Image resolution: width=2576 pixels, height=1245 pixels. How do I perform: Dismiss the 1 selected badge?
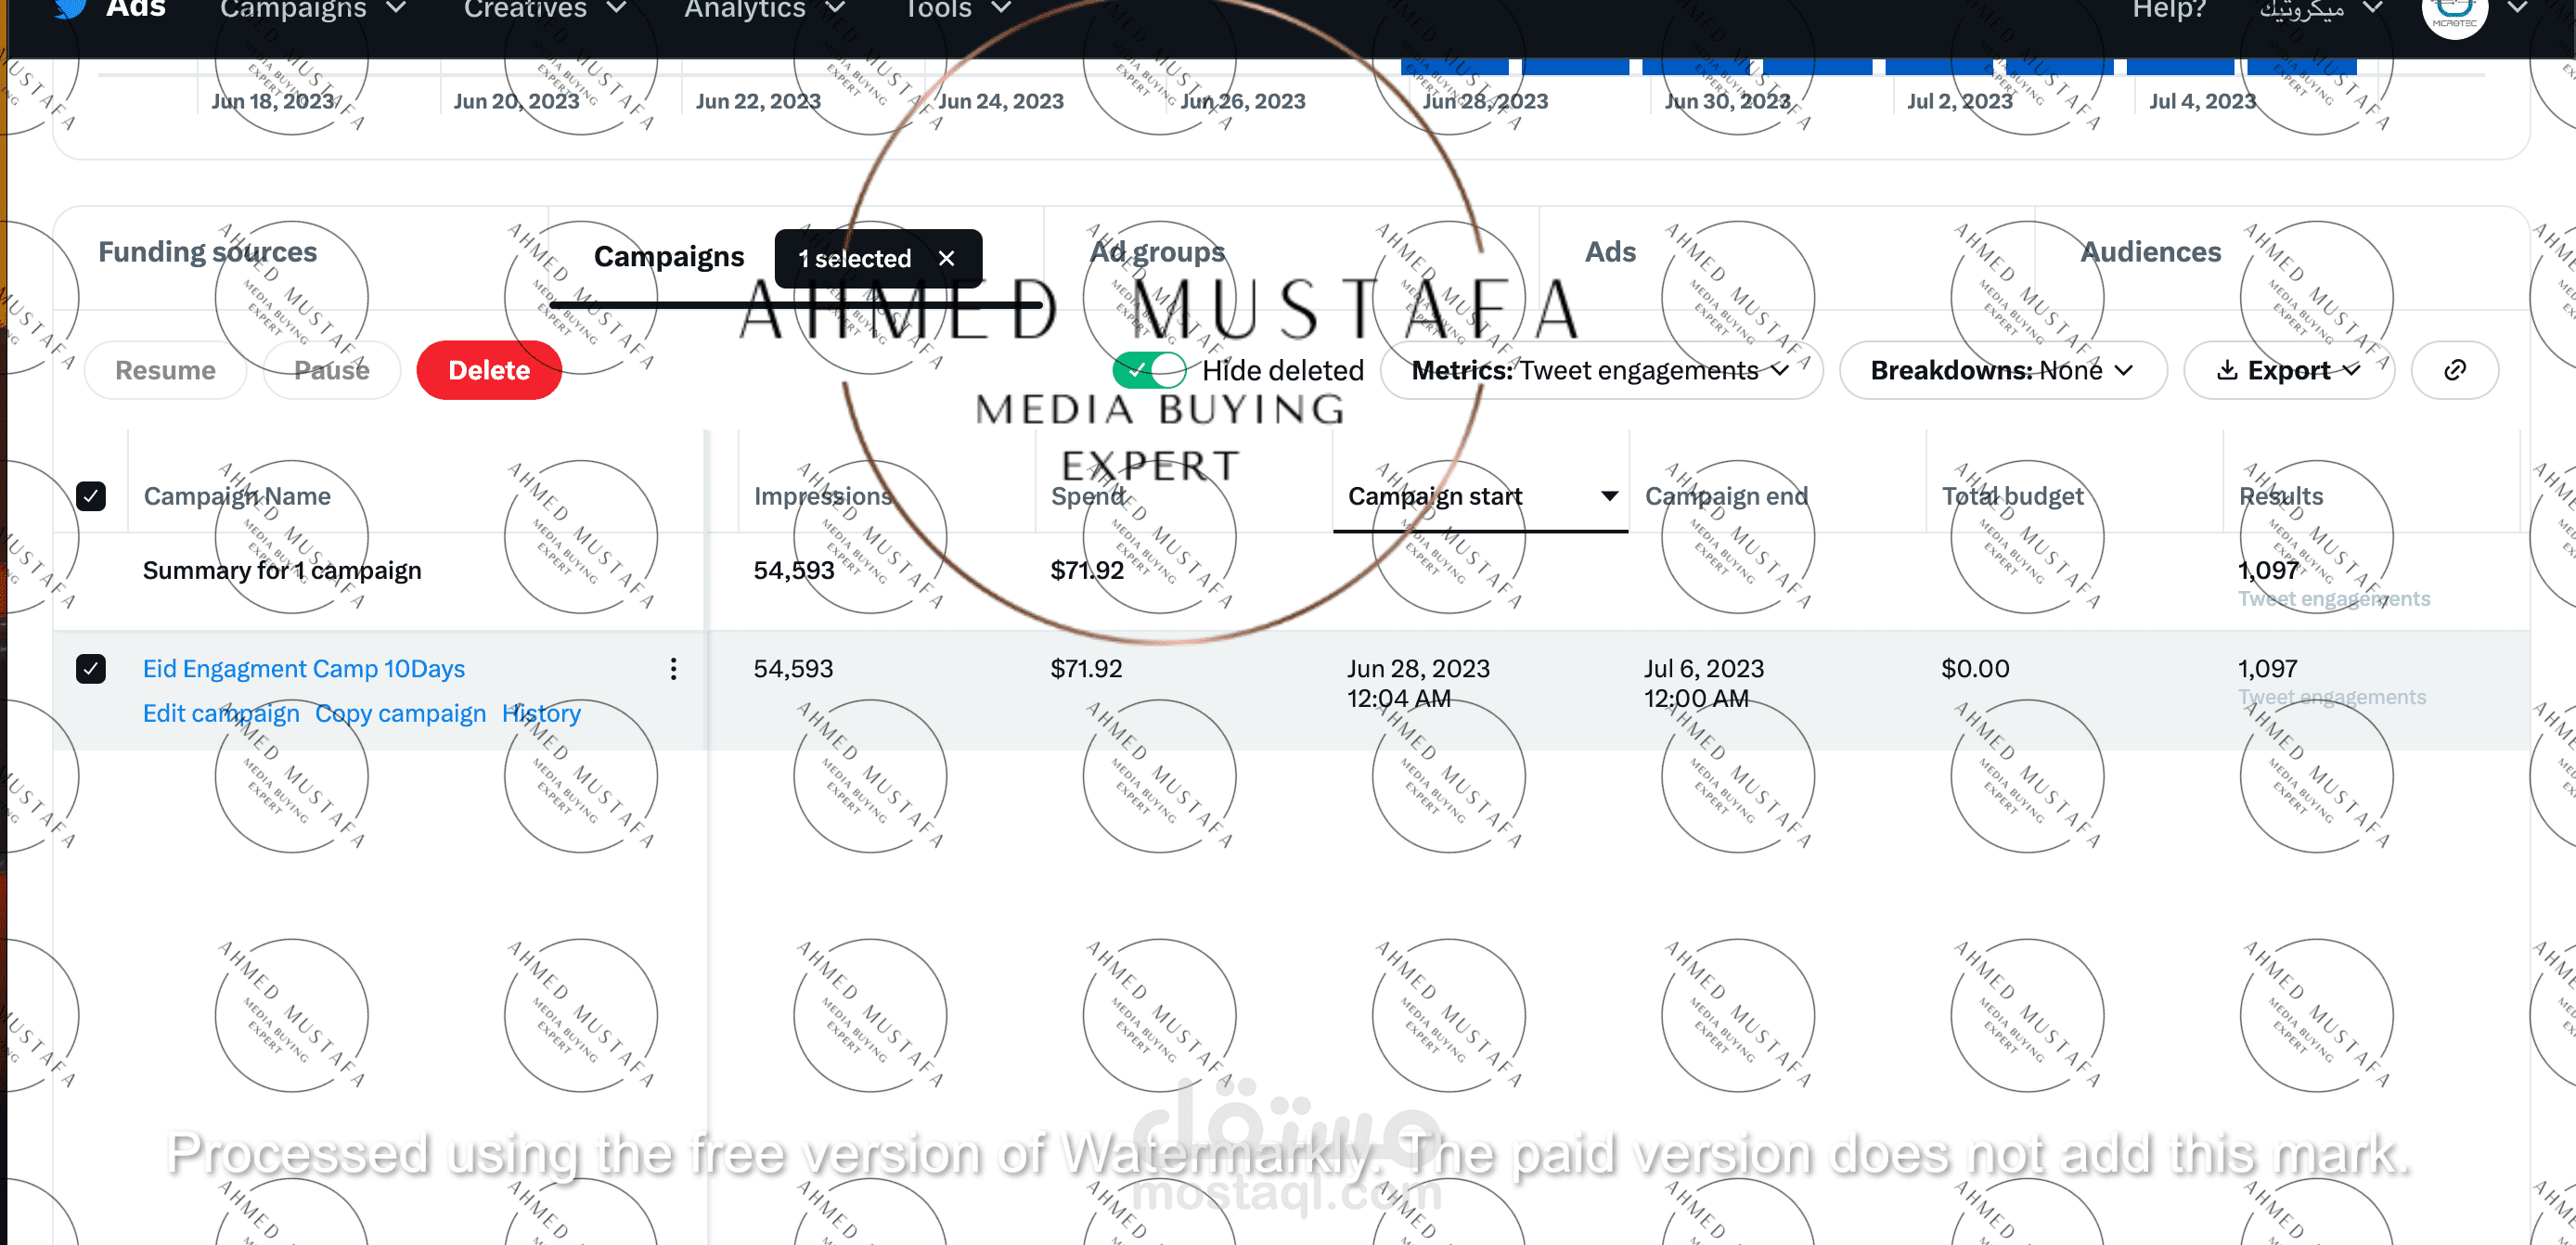point(946,259)
